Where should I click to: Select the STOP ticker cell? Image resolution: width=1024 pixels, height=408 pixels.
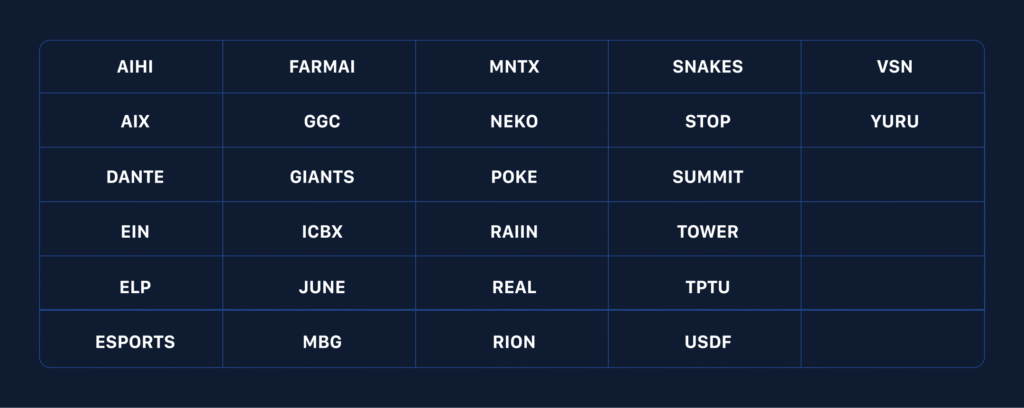point(707,122)
